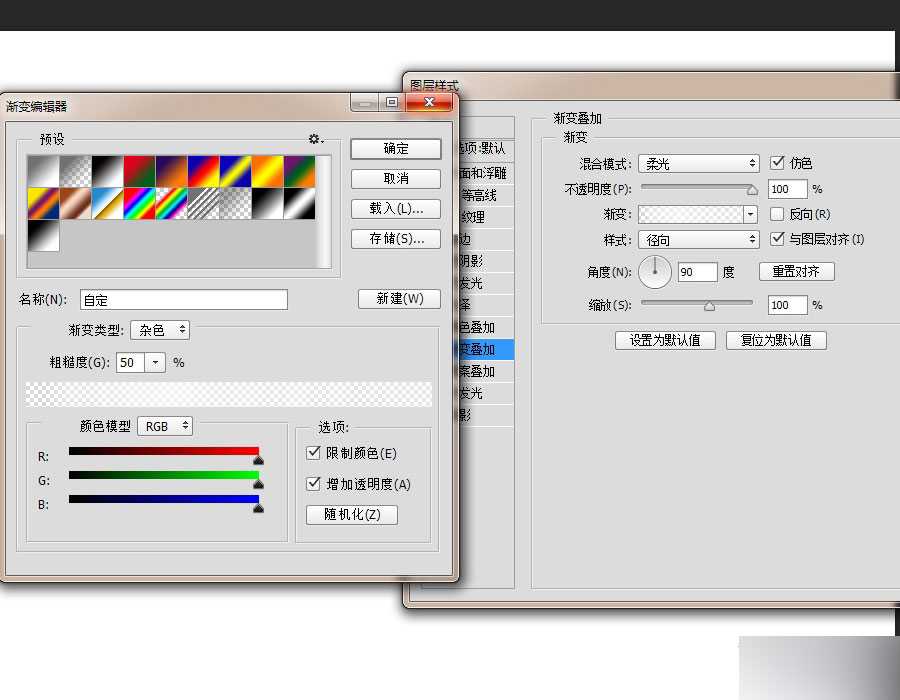This screenshot has width=900, height=700.
Task: Click 存储(S)... to save gradients
Action: pos(396,238)
